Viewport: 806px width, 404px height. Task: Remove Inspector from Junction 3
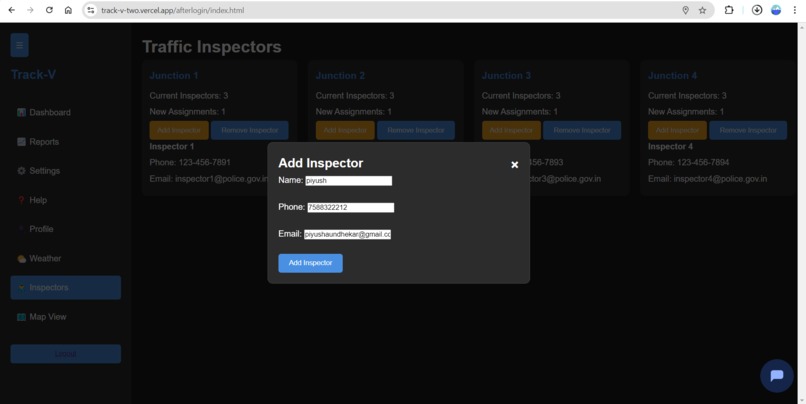click(582, 131)
